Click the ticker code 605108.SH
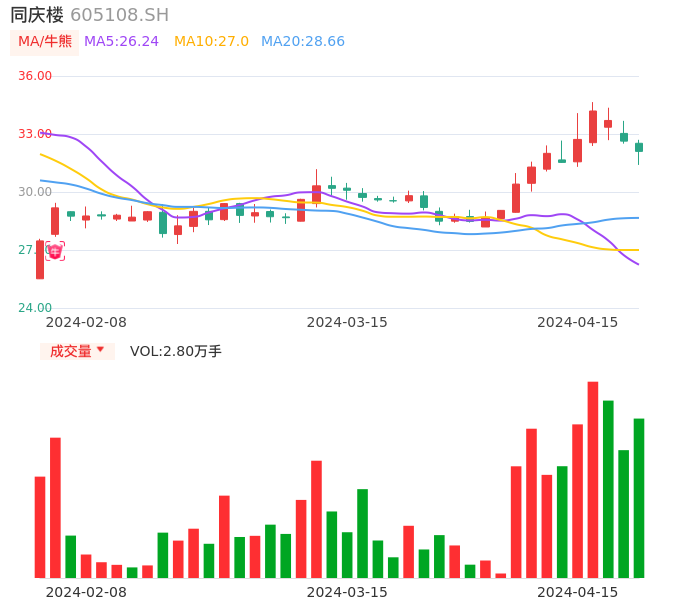The height and width of the screenshot is (606, 686). tap(119, 15)
